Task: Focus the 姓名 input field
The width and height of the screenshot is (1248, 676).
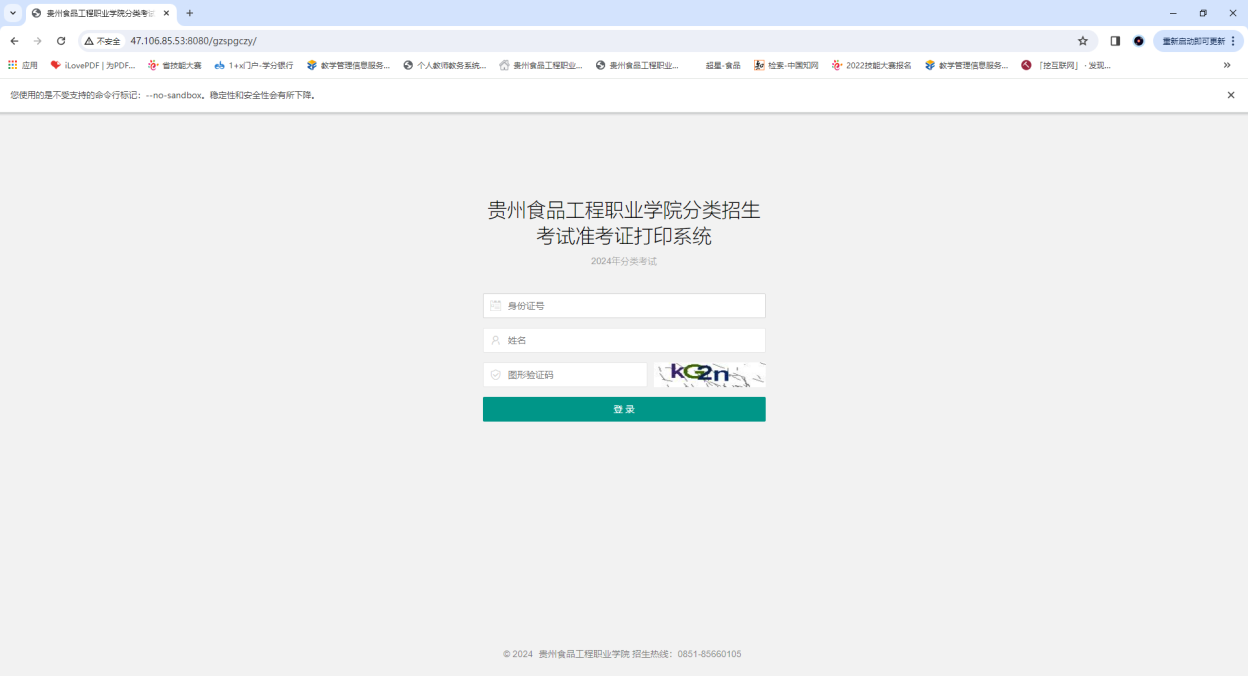Action: pyautogui.click(x=624, y=340)
